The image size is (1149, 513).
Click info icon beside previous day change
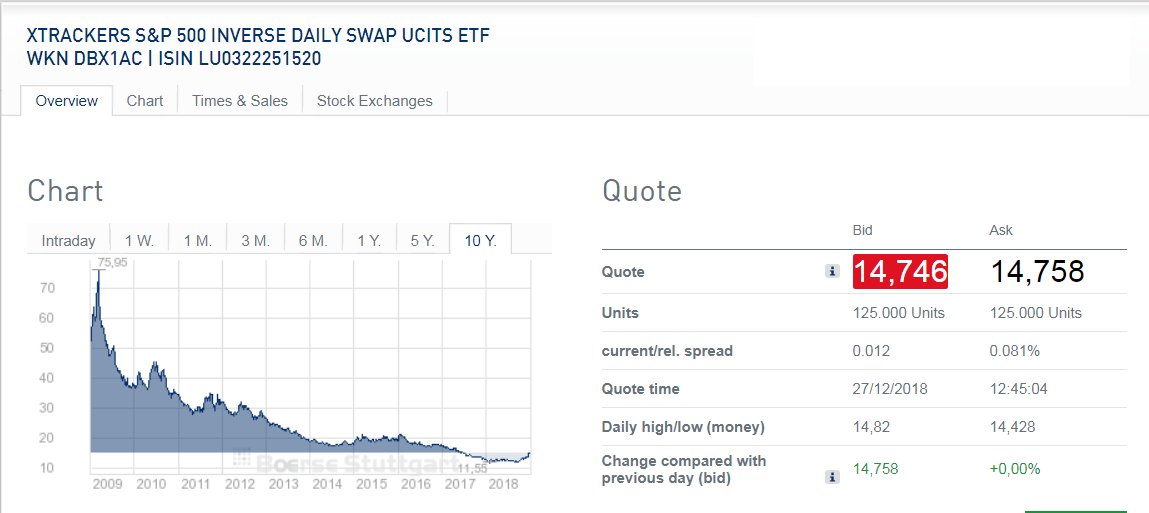pos(832,478)
